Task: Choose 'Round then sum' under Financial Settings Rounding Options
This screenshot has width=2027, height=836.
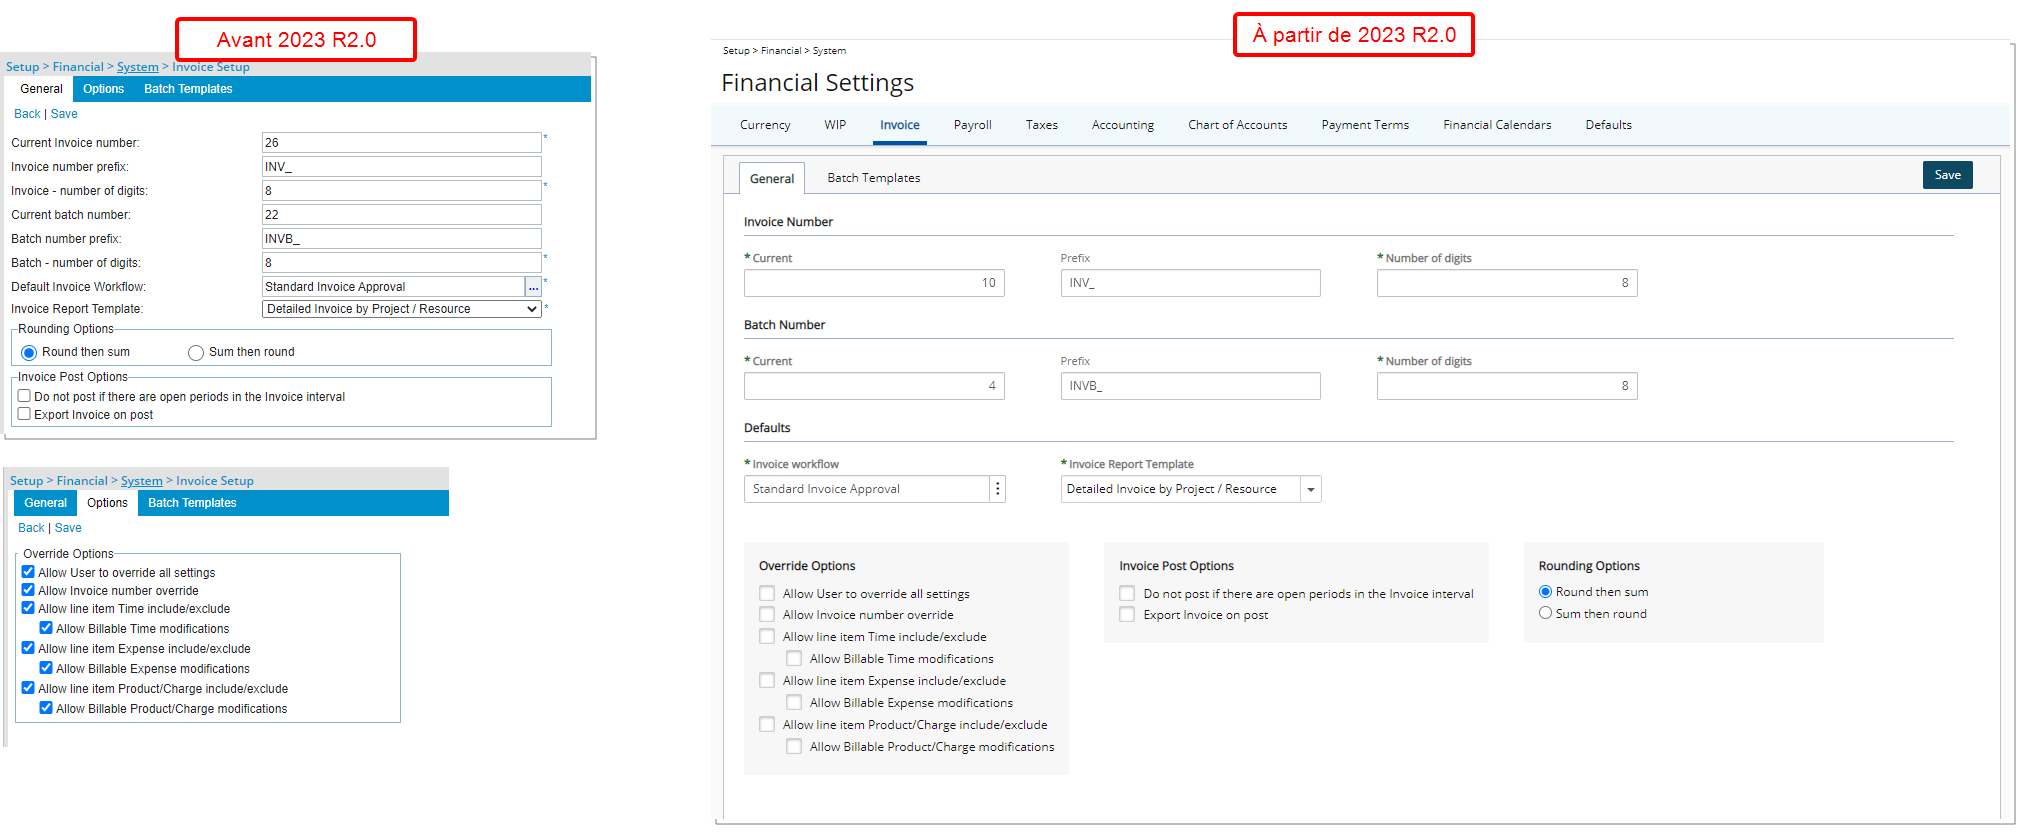Action: [1545, 592]
